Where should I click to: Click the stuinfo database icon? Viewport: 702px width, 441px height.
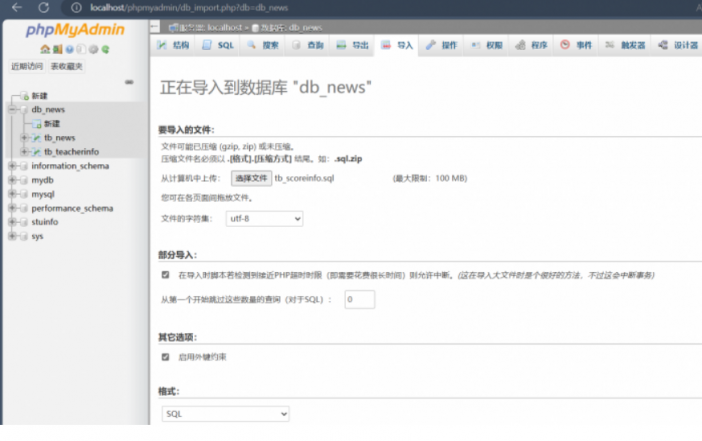[24, 222]
